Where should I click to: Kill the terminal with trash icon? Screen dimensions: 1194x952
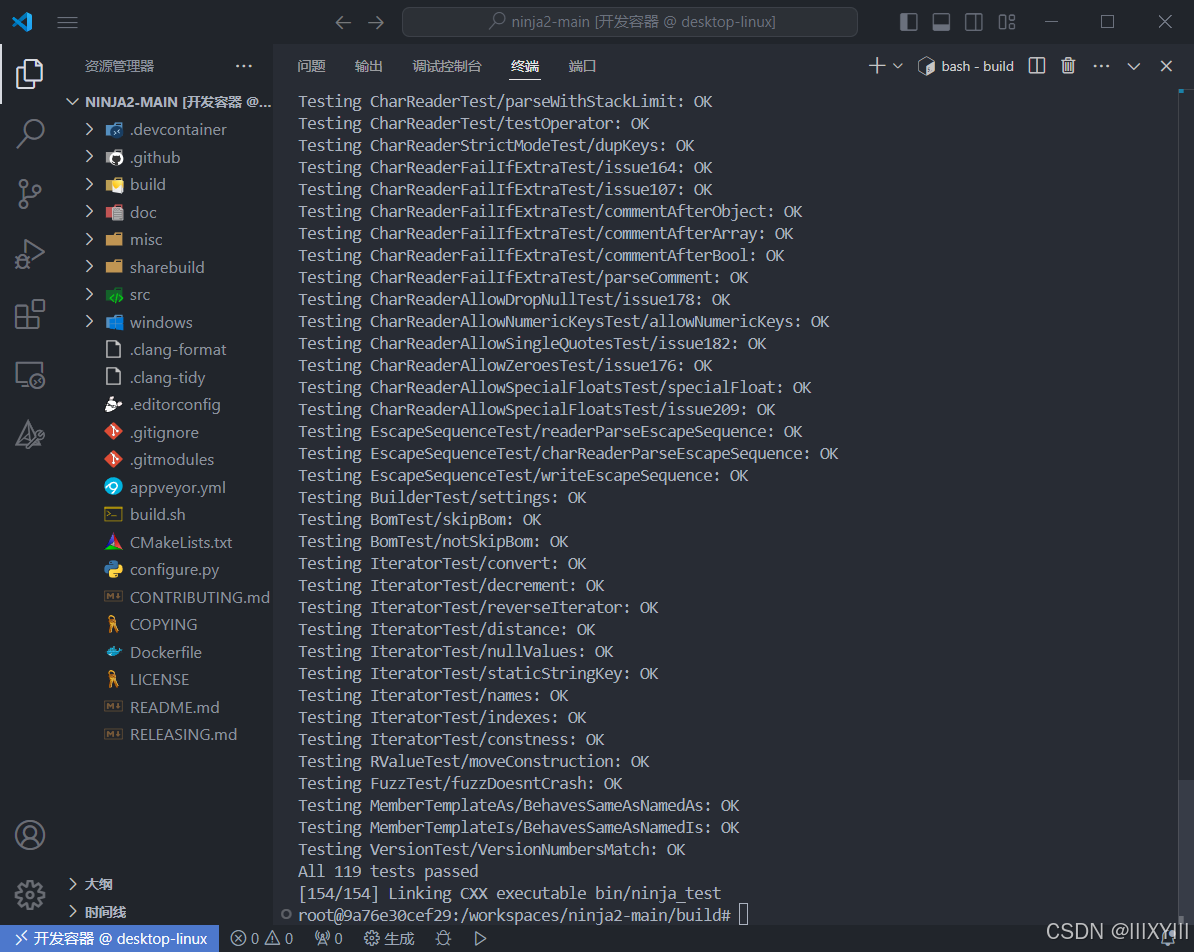1067,65
